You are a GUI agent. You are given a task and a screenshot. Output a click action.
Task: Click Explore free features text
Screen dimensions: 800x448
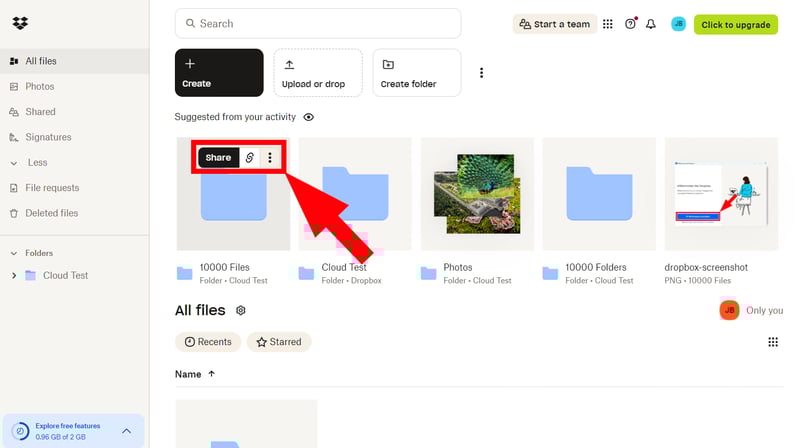tap(67, 426)
